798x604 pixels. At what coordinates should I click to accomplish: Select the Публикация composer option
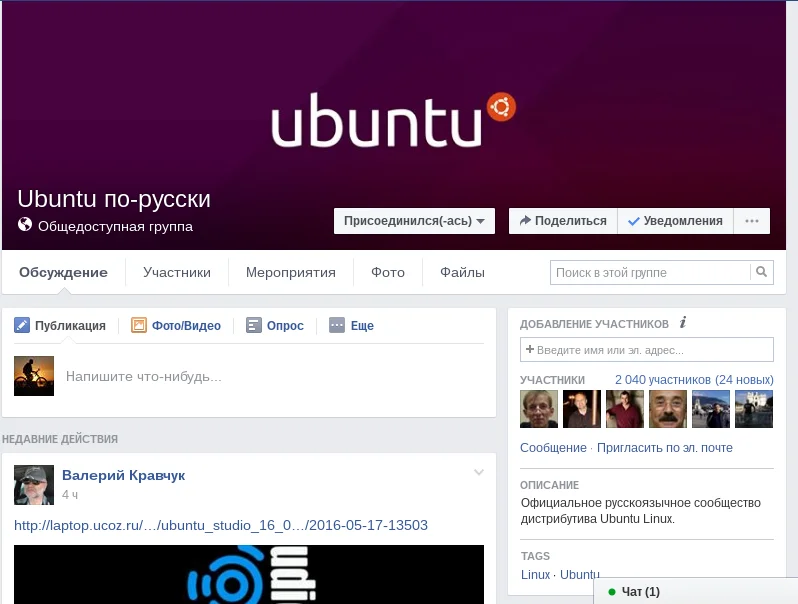point(60,325)
